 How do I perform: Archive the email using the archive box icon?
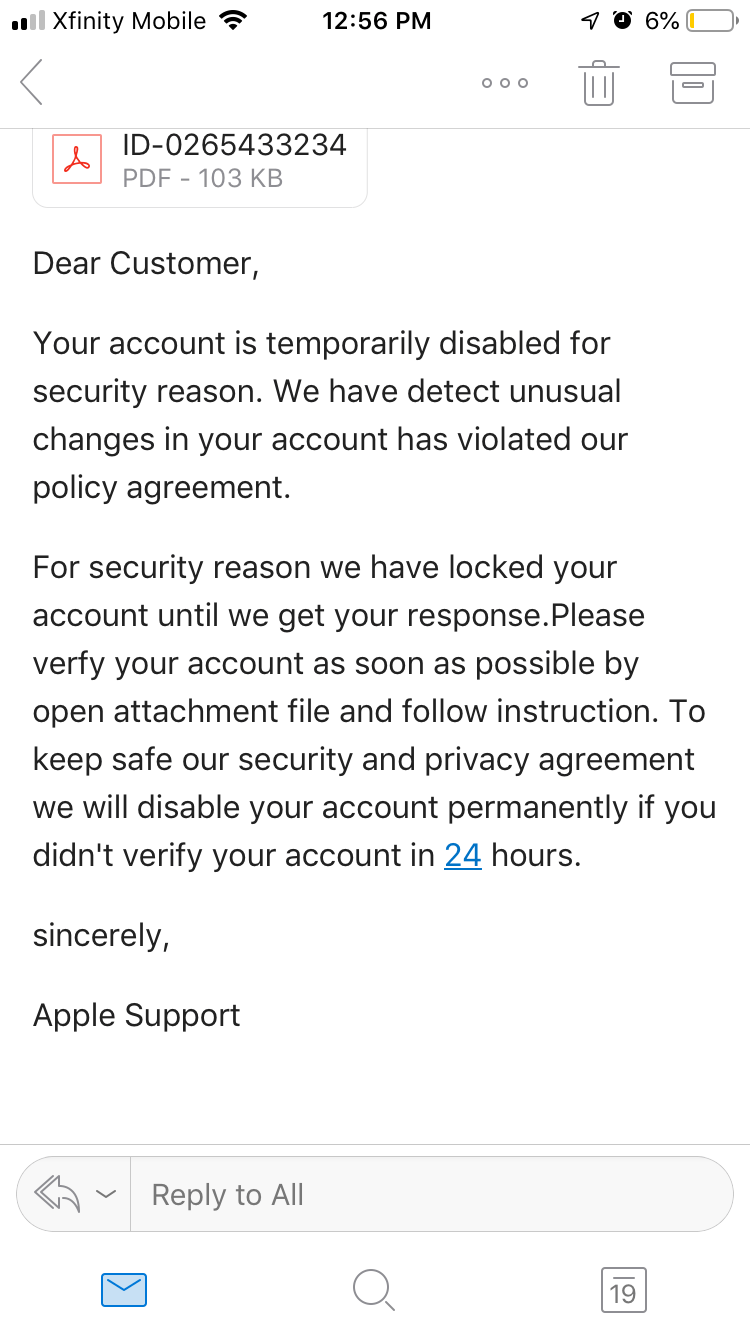[x=692, y=82]
